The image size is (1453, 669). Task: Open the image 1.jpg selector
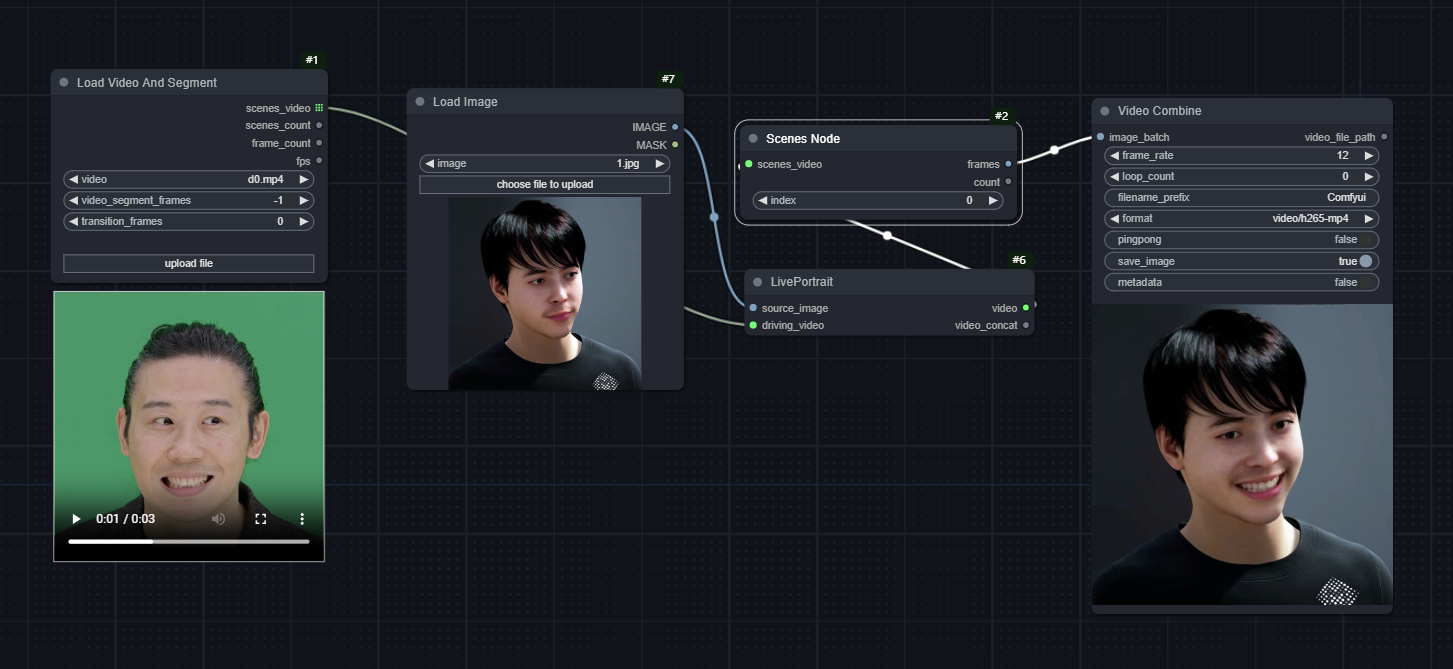545,163
